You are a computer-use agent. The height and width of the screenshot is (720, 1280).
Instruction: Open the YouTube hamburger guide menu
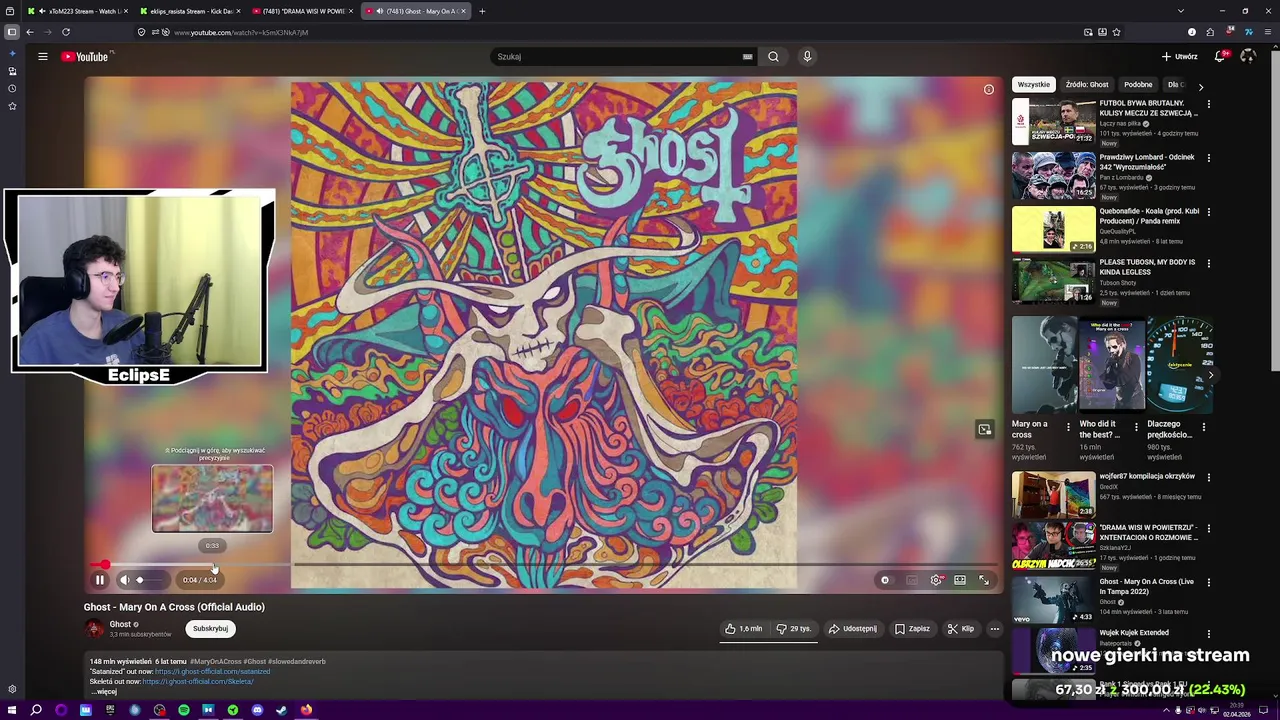pos(43,57)
